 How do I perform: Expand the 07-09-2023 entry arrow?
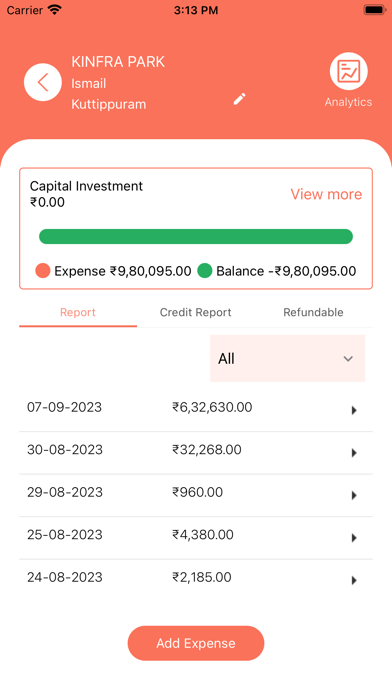click(354, 410)
